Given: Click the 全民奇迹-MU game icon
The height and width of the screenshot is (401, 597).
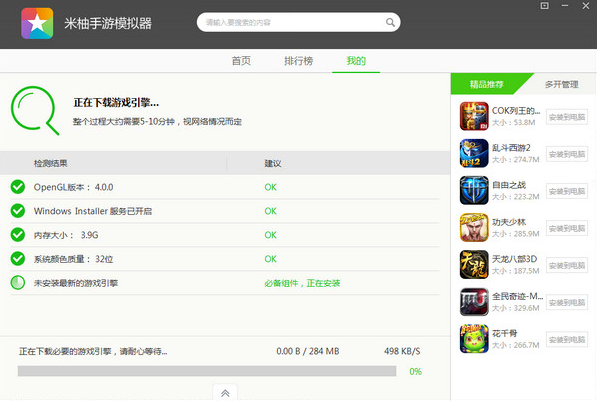Looking at the screenshot, I should [x=474, y=302].
